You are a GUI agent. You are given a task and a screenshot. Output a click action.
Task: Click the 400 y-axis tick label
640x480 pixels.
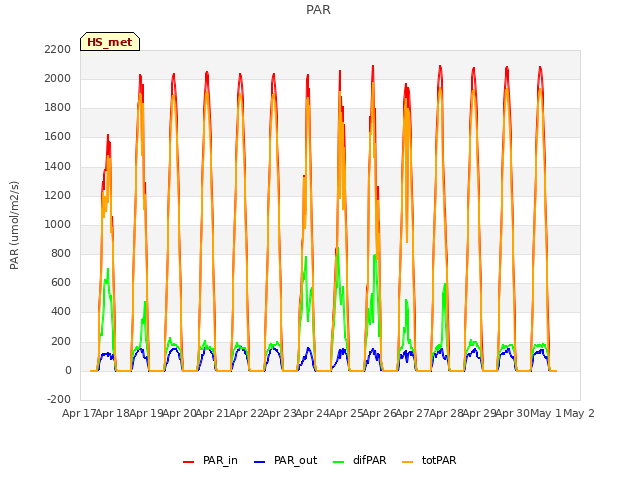pyautogui.click(x=61, y=312)
